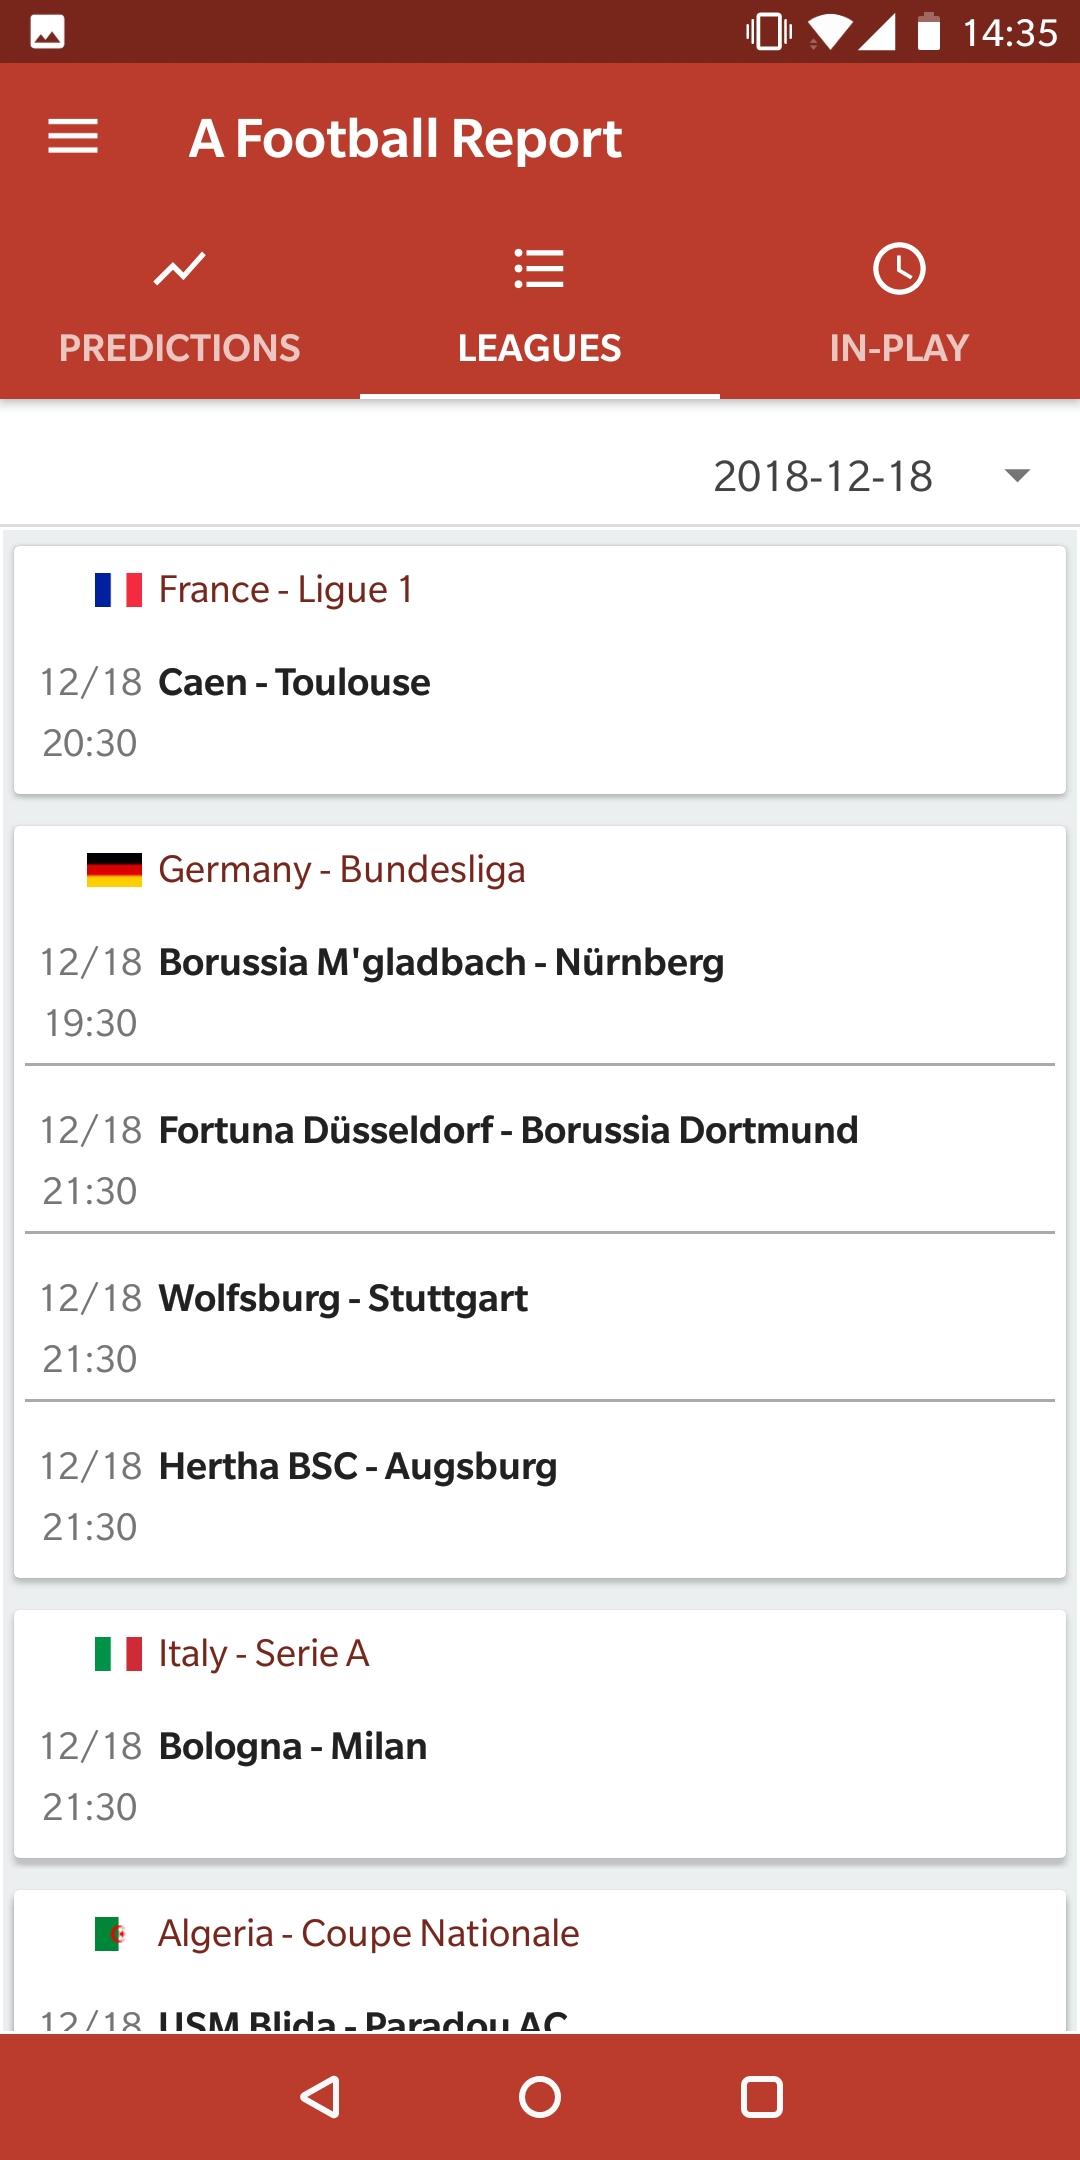Viewport: 1080px width, 2160px height.
Task: Tap the Algerian flag icon
Action: [x=112, y=1934]
